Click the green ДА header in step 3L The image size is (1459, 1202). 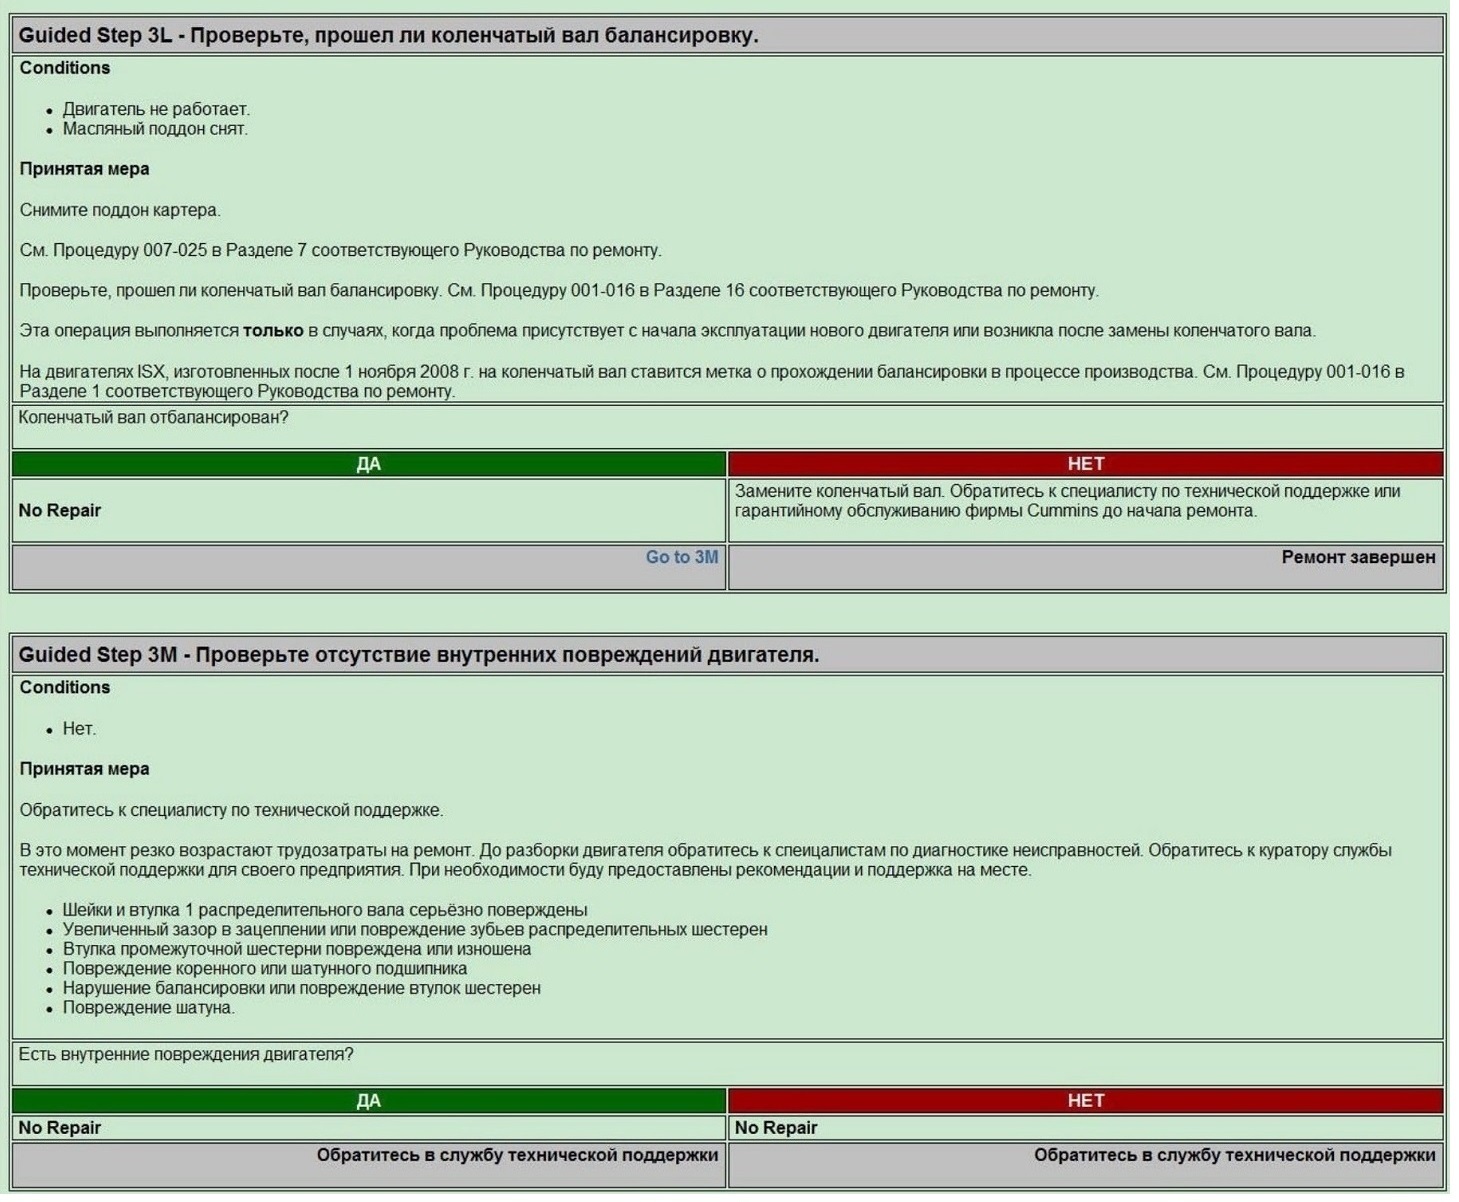[369, 464]
